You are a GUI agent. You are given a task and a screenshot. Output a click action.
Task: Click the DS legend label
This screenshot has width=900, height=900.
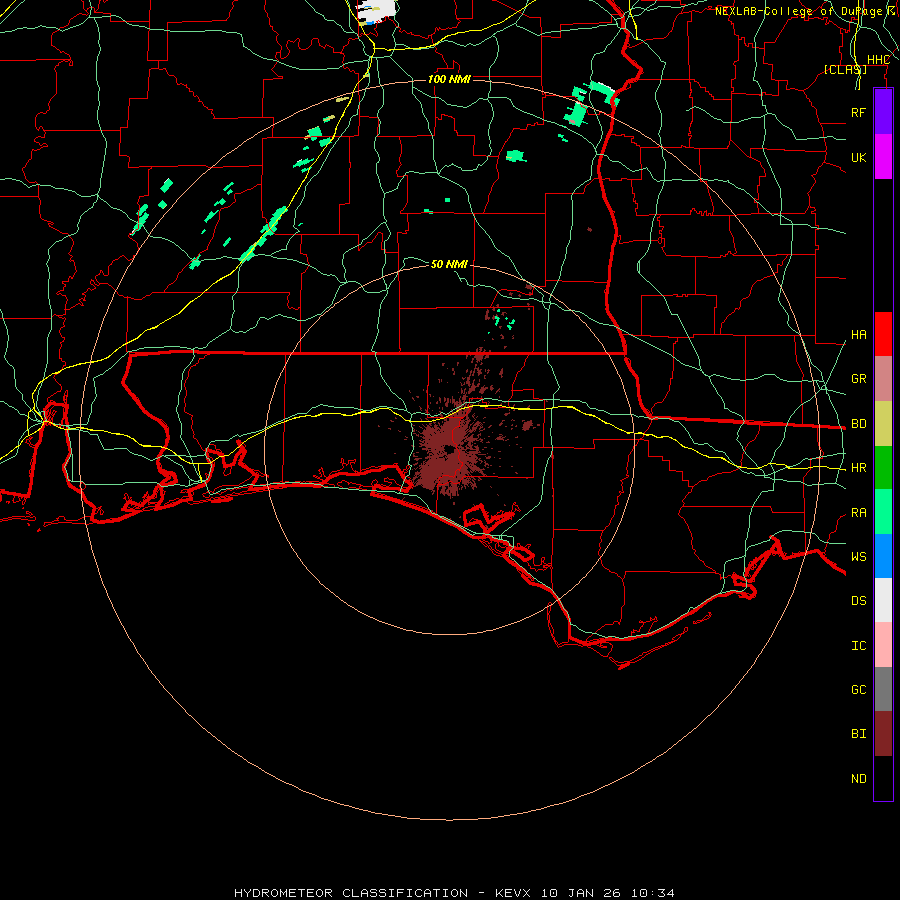point(858,601)
